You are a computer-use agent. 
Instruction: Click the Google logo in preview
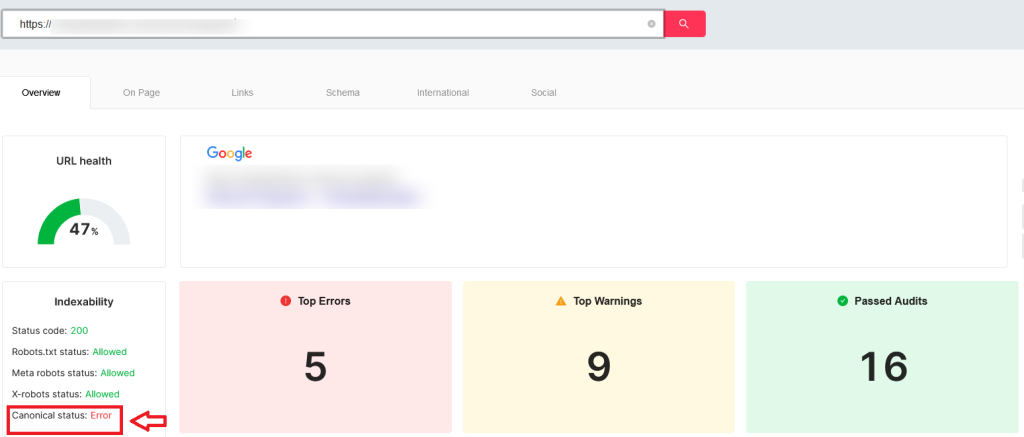click(229, 153)
